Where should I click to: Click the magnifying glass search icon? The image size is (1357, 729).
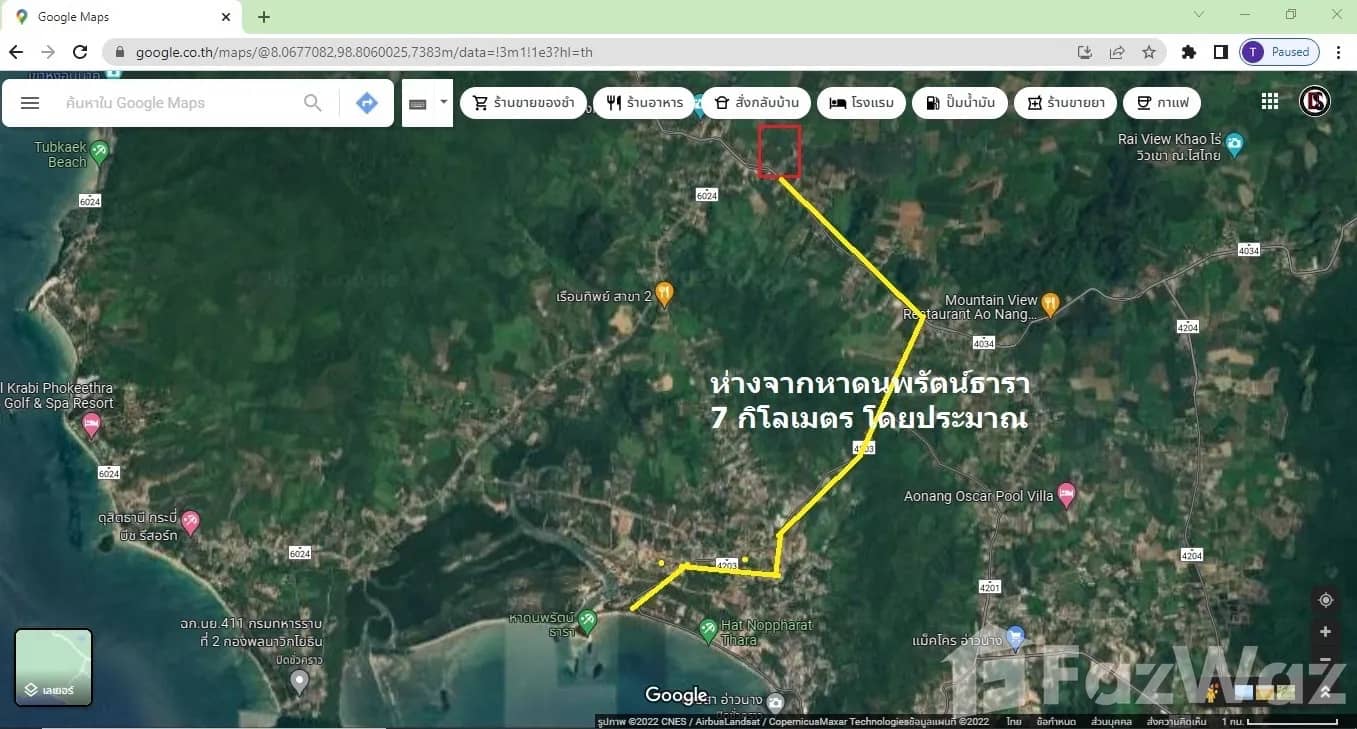click(313, 103)
